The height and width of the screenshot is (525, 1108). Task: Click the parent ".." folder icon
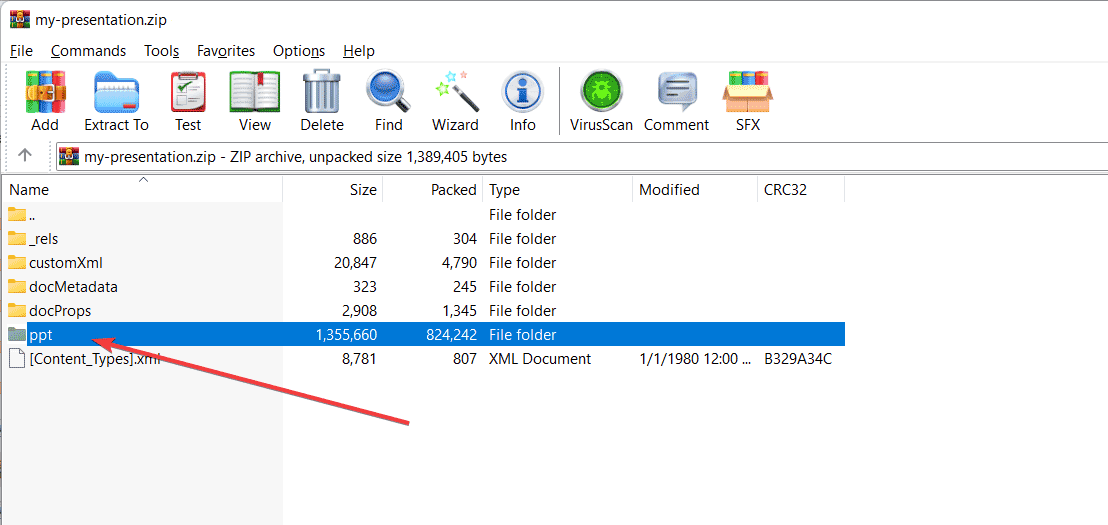[x=17, y=214]
